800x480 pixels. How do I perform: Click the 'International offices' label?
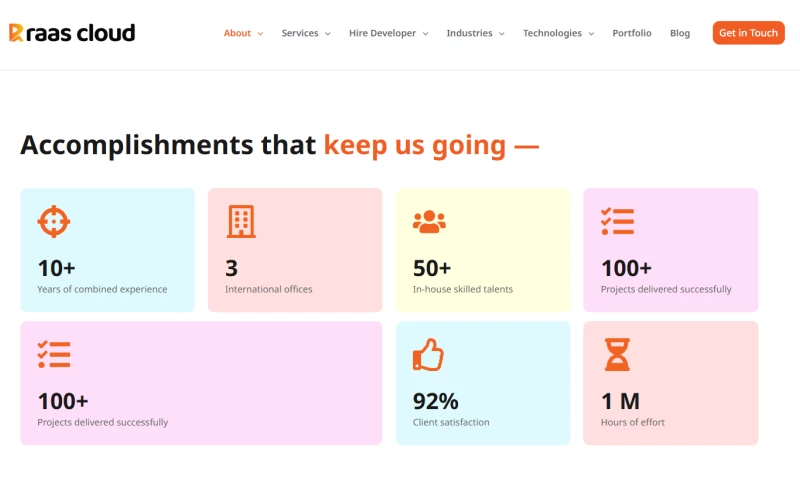coord(268,289)
